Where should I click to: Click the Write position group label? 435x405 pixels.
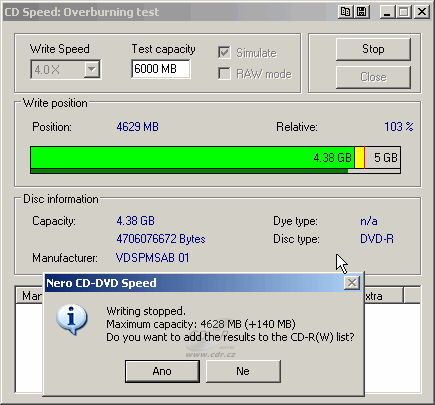click(55, 103)
